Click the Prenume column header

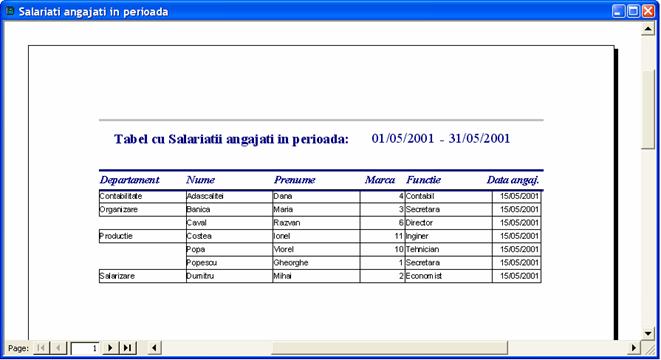click(295, 180)
